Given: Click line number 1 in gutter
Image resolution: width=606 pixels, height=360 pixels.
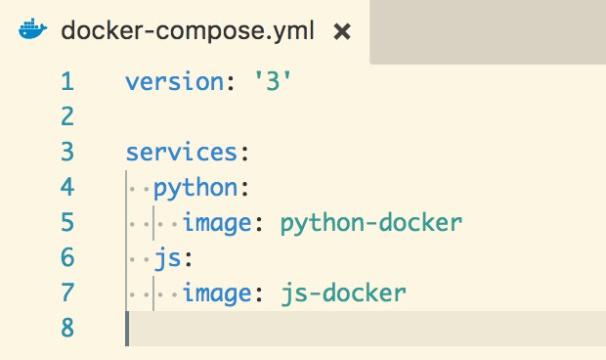Looking at the screenshot, I should pos(67,82).
